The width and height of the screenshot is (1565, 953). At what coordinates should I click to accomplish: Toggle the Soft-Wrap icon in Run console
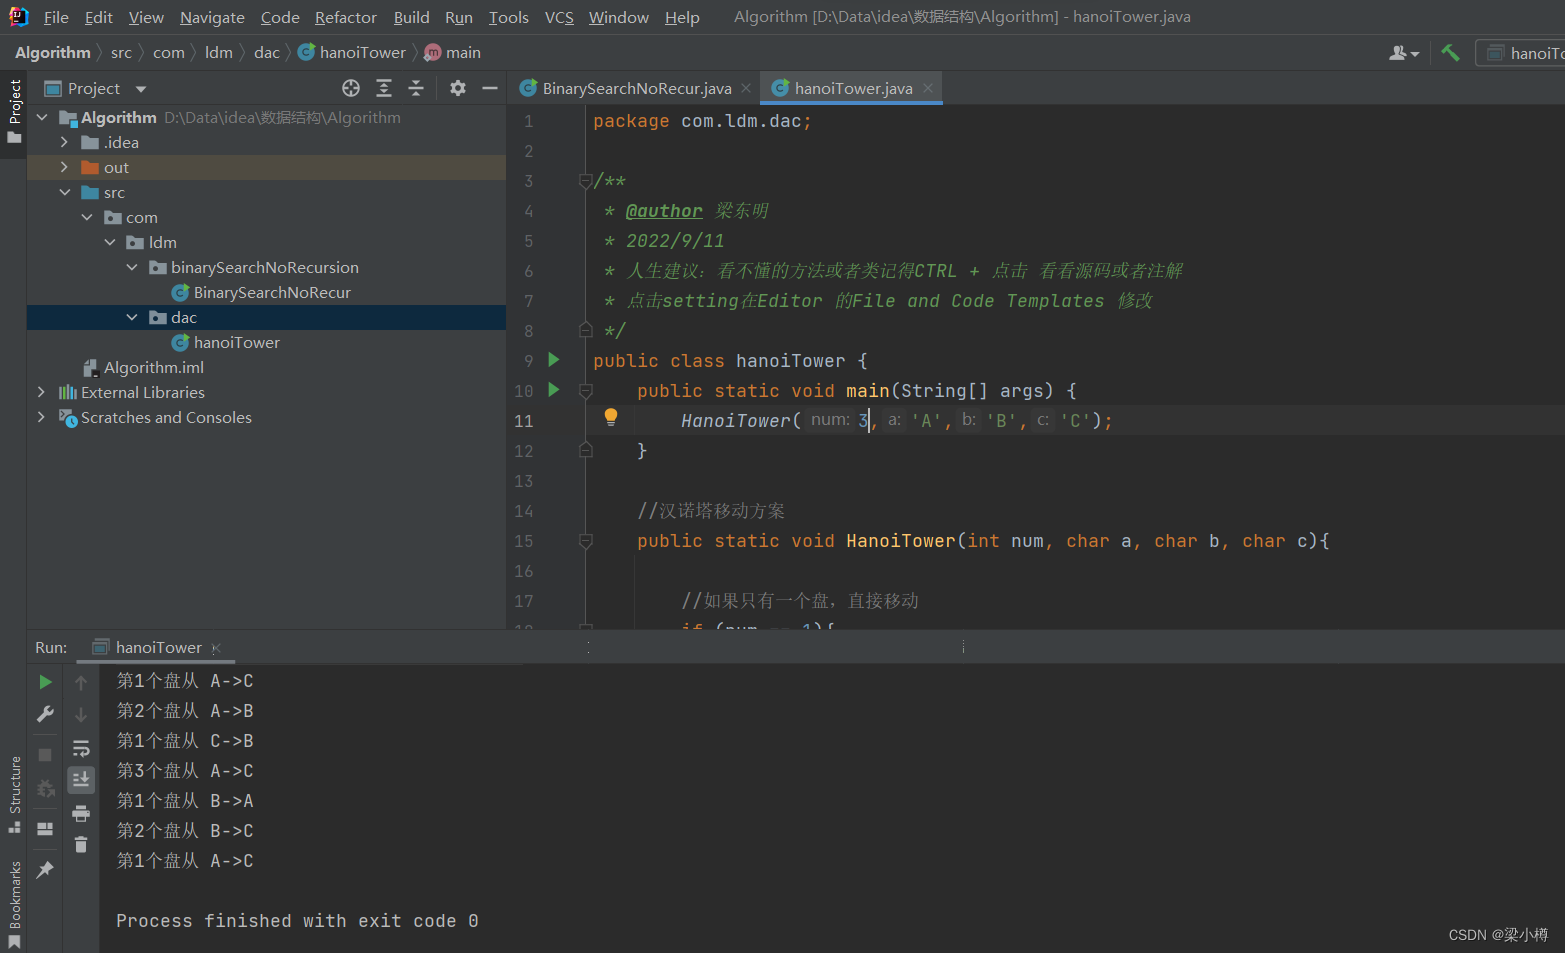(x=81, y=748)
